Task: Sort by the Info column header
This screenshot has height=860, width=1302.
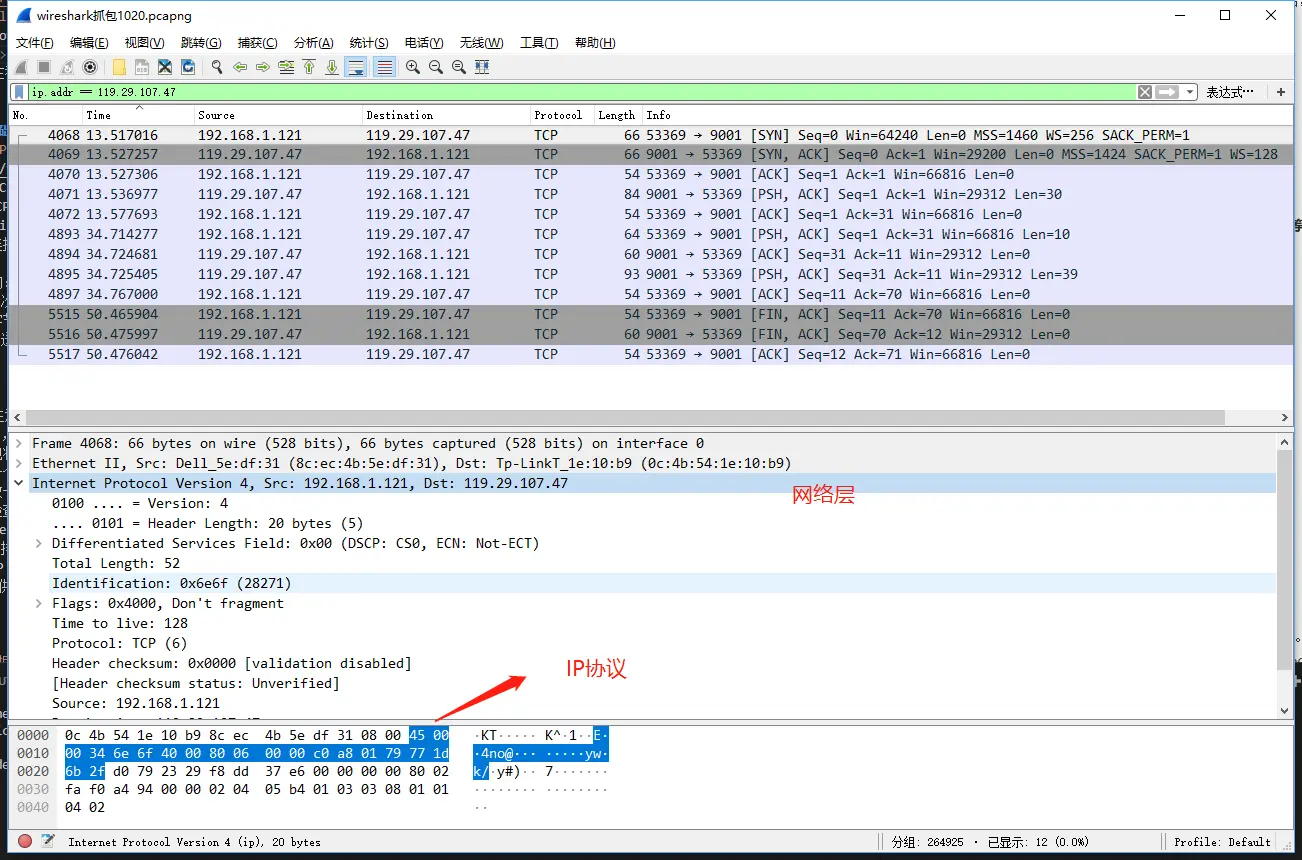Action: [967, 115]
